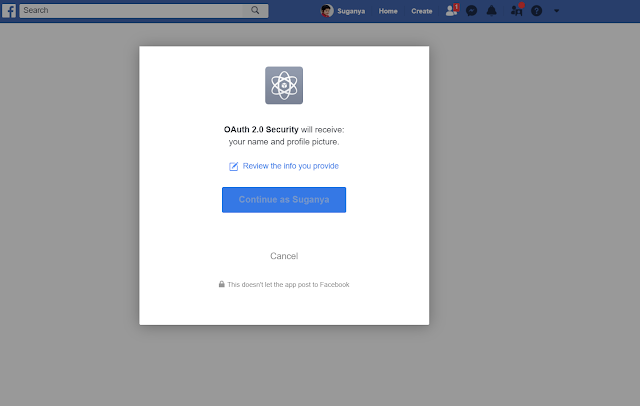Open the help question mark icon

pyautogui.click(x=536, y=11)
